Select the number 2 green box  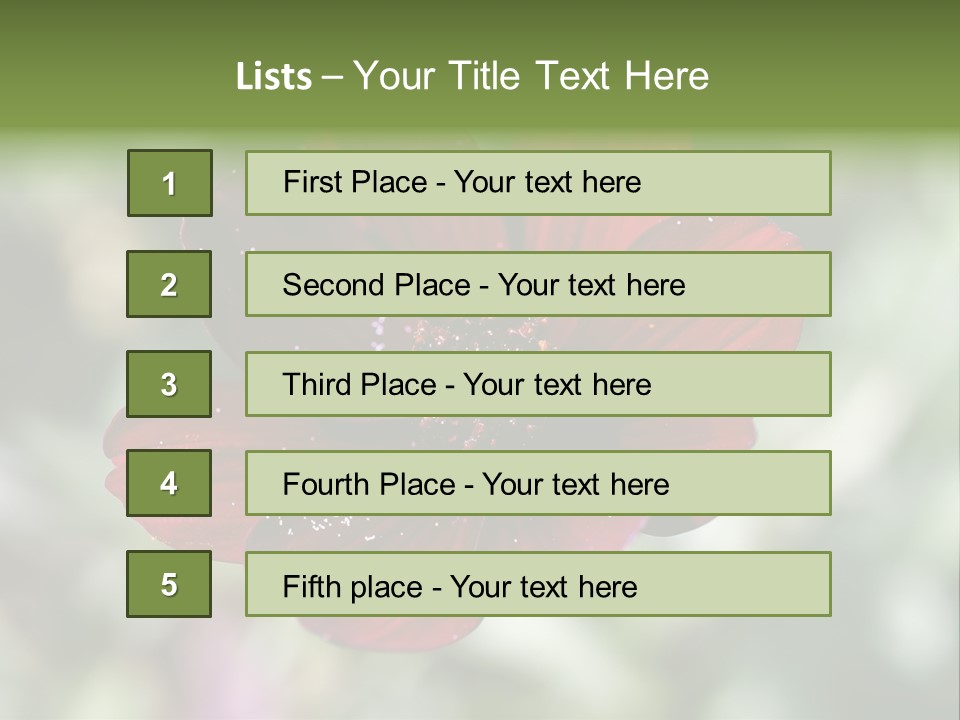(170, 284)
